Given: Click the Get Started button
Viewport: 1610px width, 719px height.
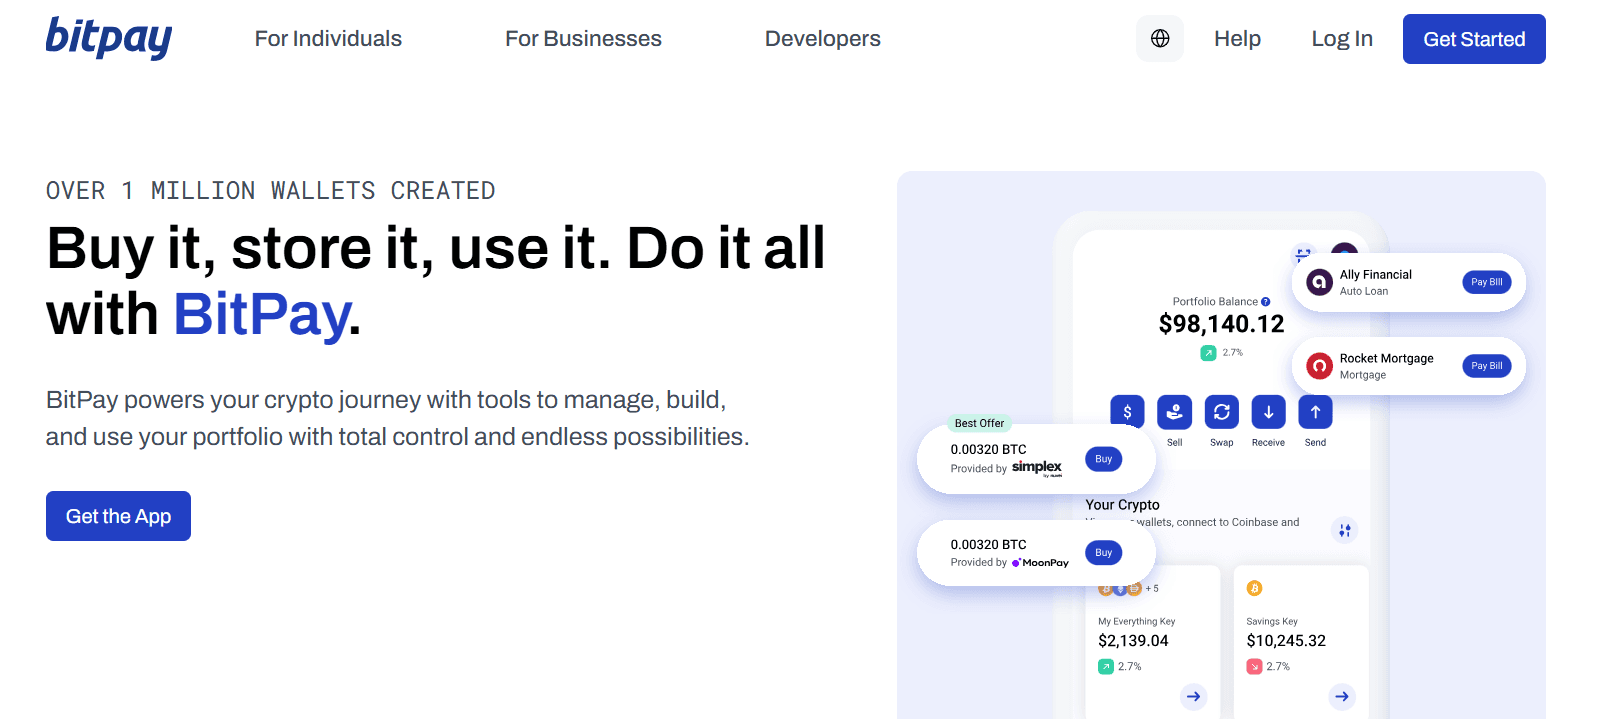Looking at the screenshot, I should point(1474,39).
